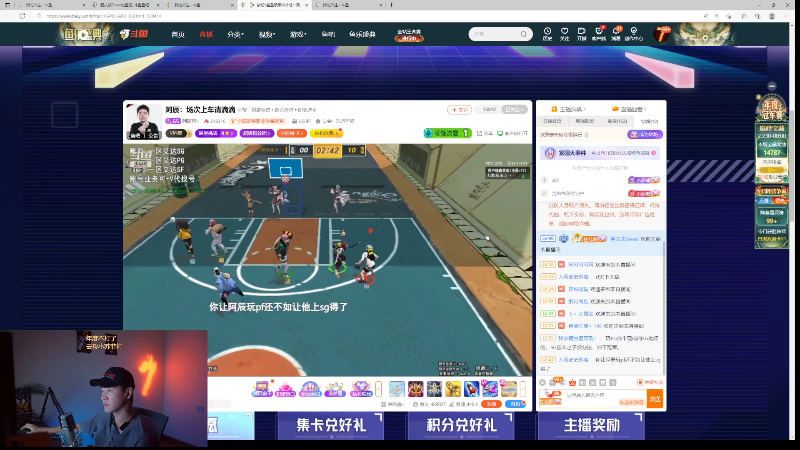Click the blue button with red dot below gifts
Screen dimensions: 800x450
pos(515,404)
